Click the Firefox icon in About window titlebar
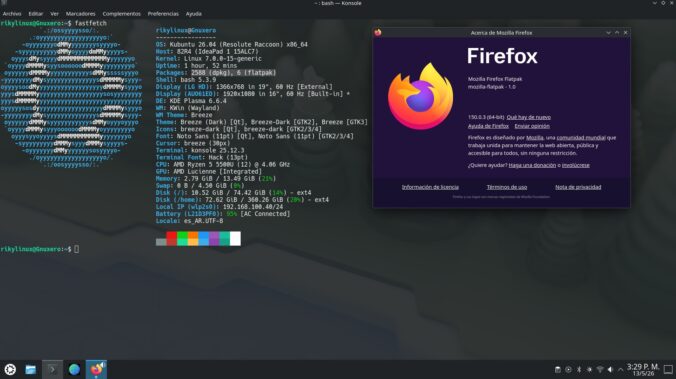 pos(378,32)
